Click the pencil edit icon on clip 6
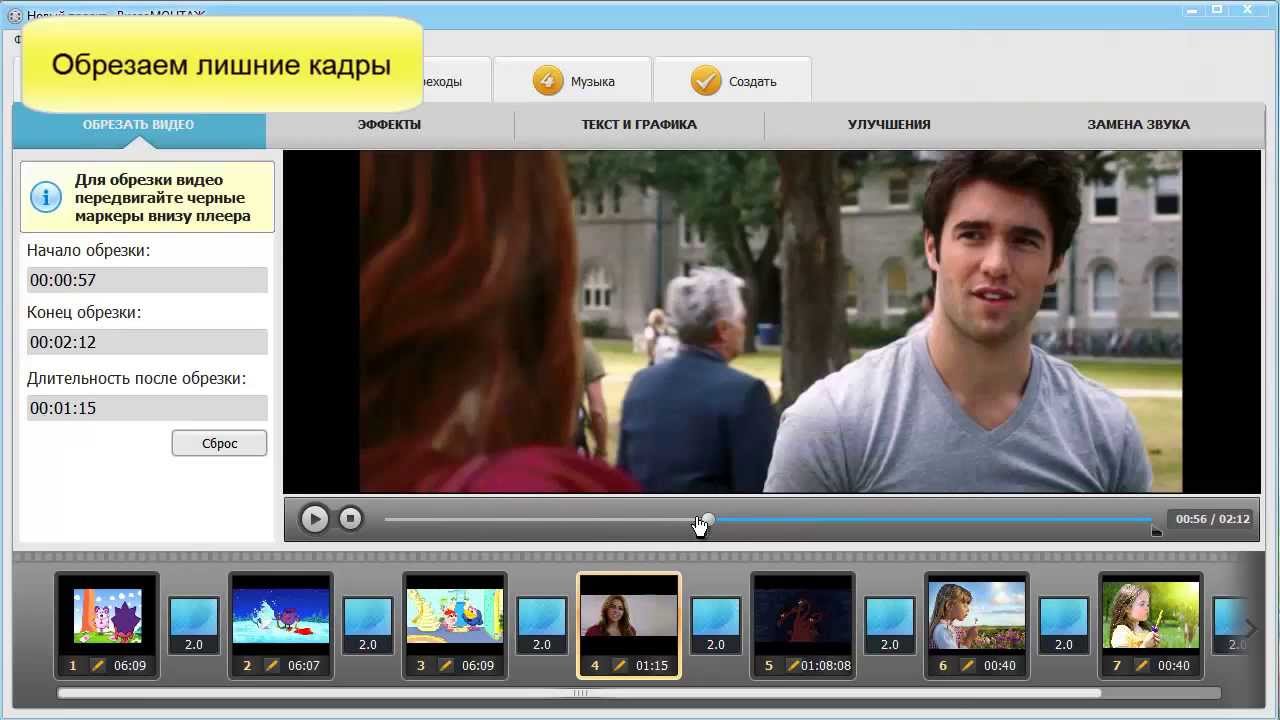The height and width of the screenshot is (720, 1280). pos(968,665)
